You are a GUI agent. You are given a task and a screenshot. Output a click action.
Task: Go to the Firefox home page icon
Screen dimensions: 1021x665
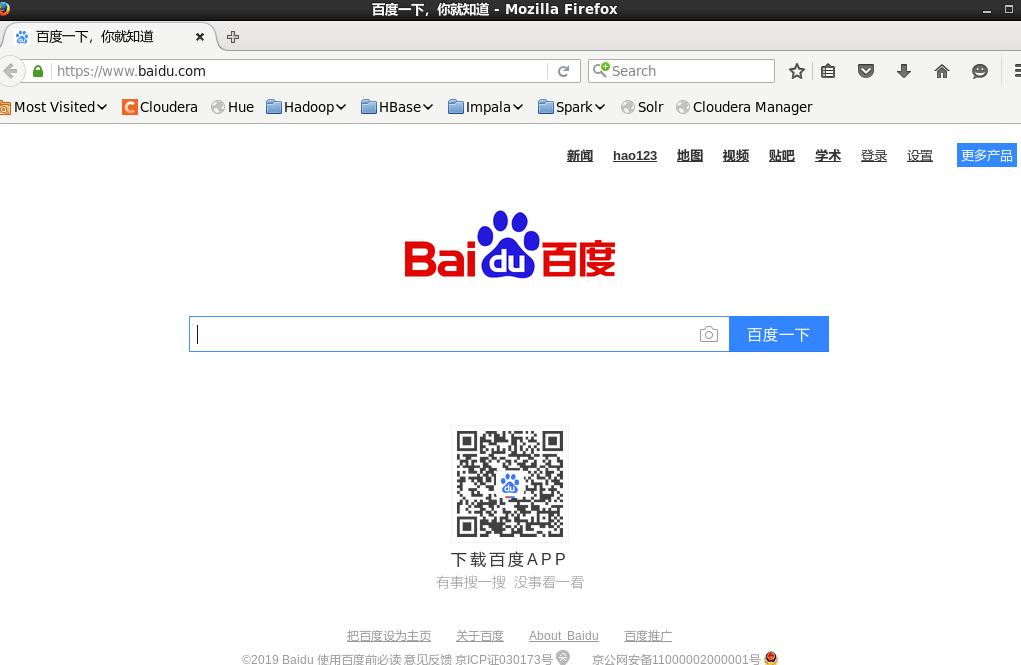(942, 71)
